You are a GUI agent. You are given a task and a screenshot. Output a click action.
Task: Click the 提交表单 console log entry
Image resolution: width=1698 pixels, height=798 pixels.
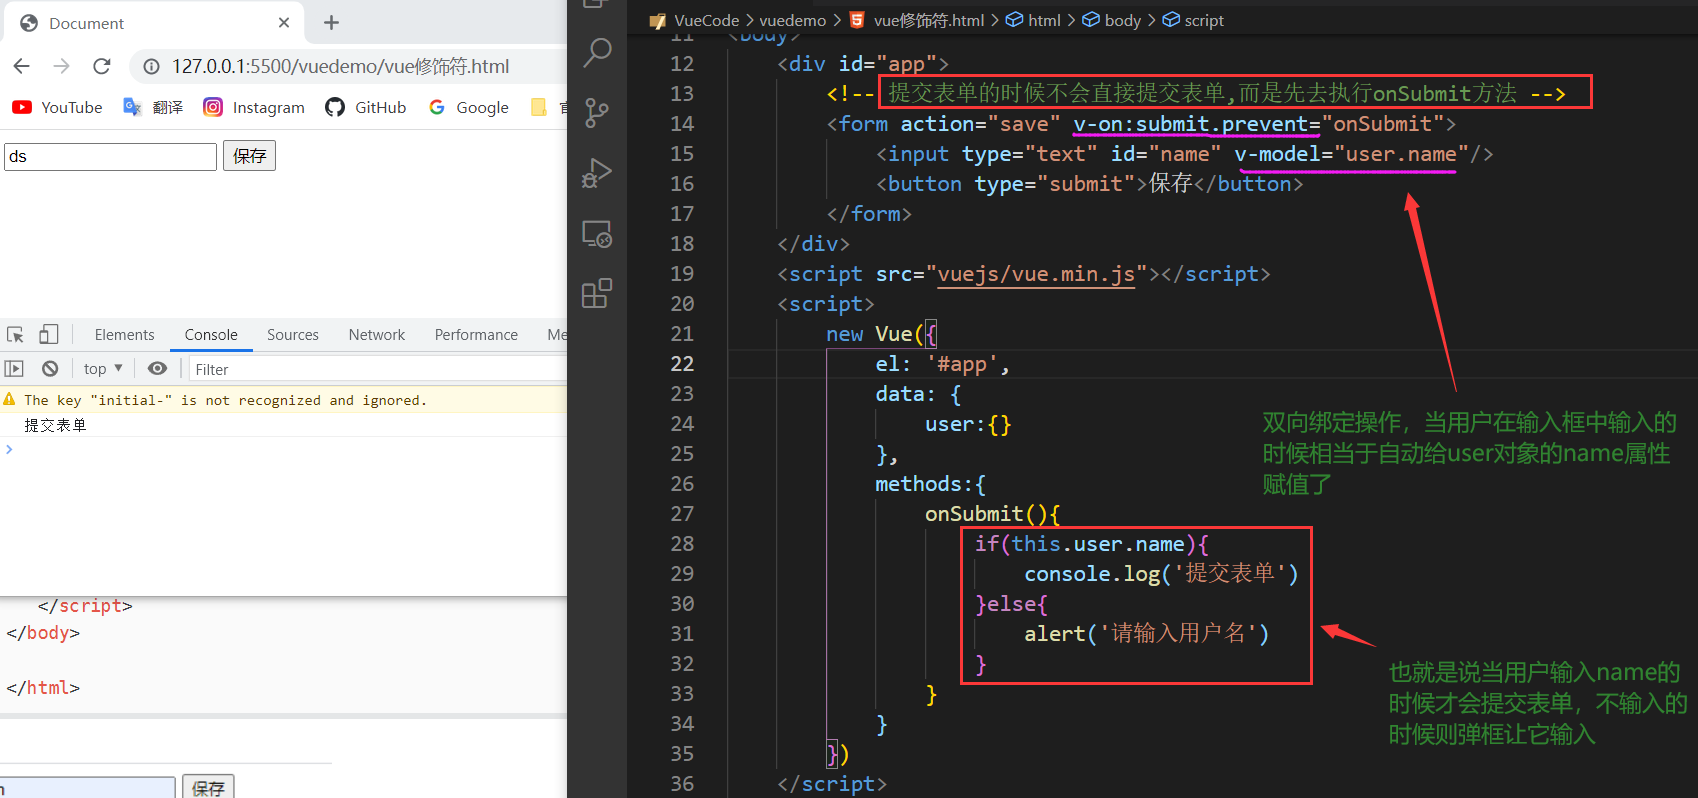point(55,425)
